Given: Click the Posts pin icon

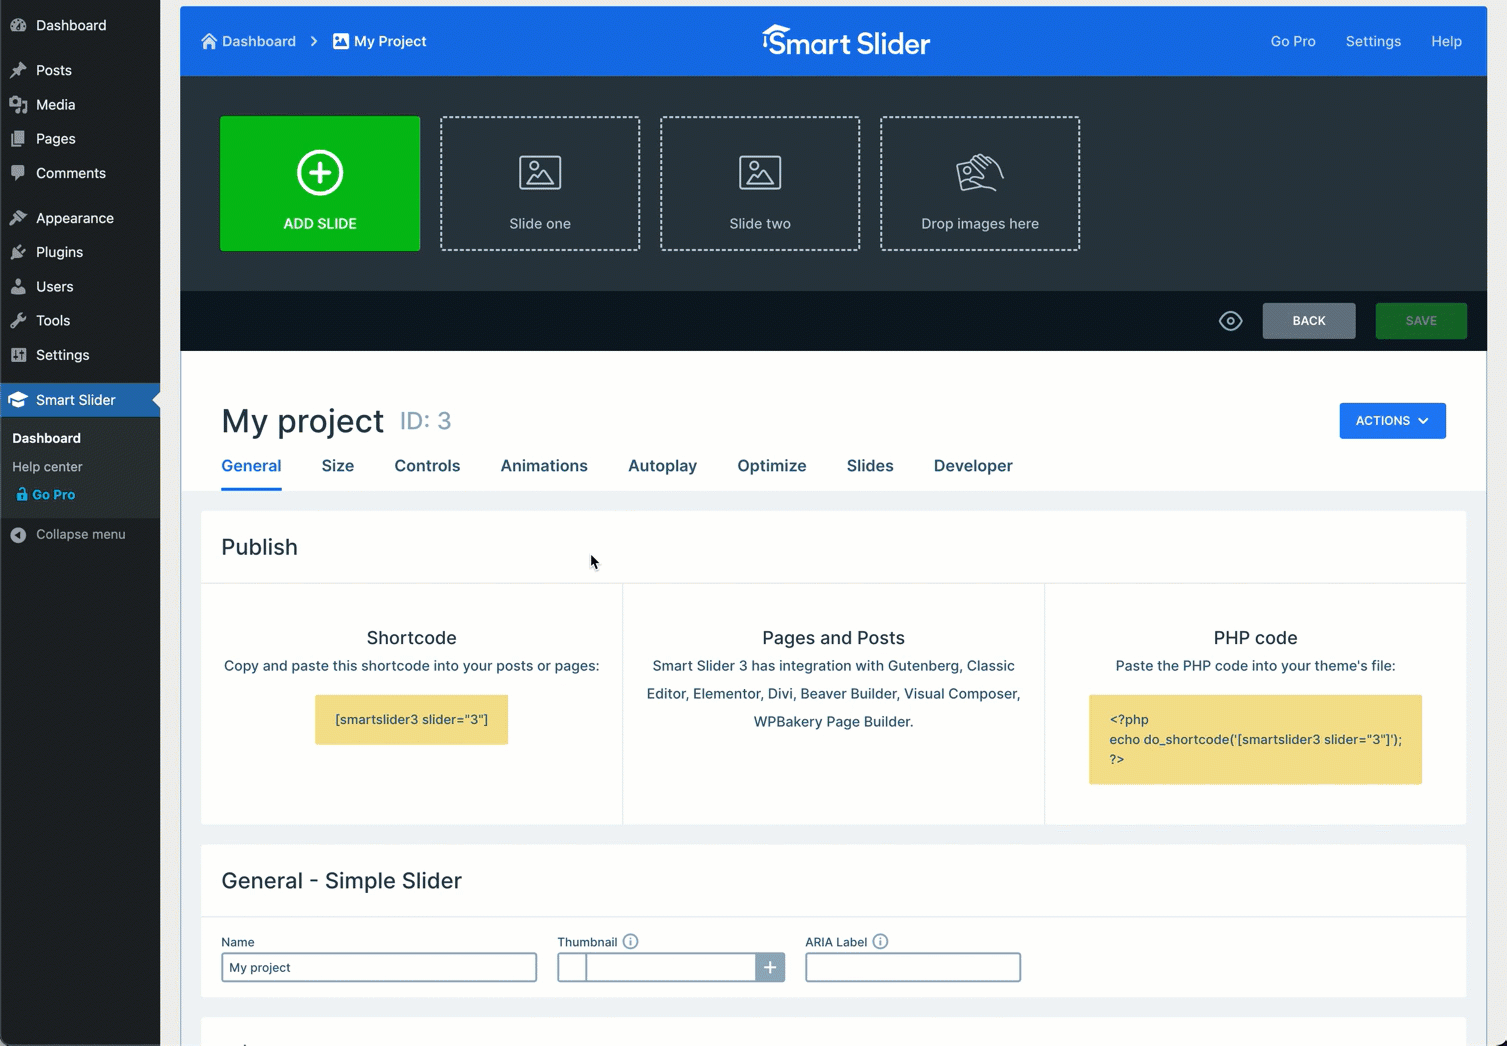Looking at the screenshot, I should [18, 70].
